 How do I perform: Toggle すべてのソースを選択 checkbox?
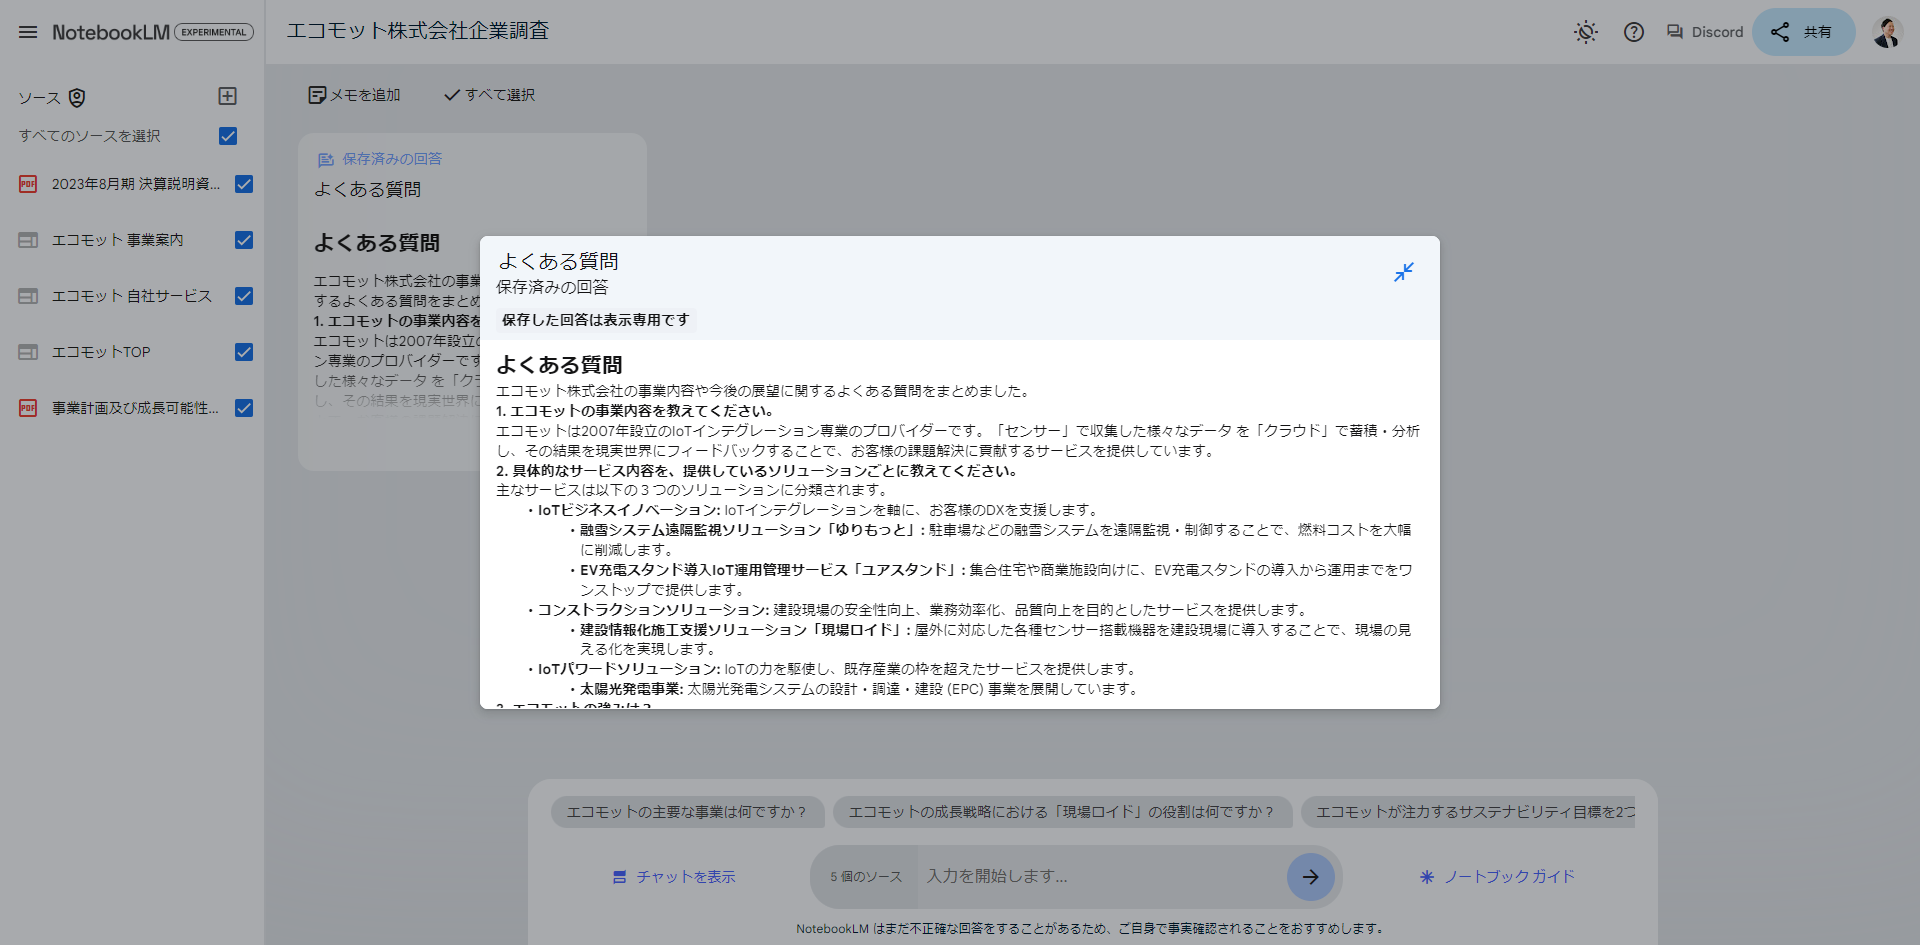(x=228, y=136)
